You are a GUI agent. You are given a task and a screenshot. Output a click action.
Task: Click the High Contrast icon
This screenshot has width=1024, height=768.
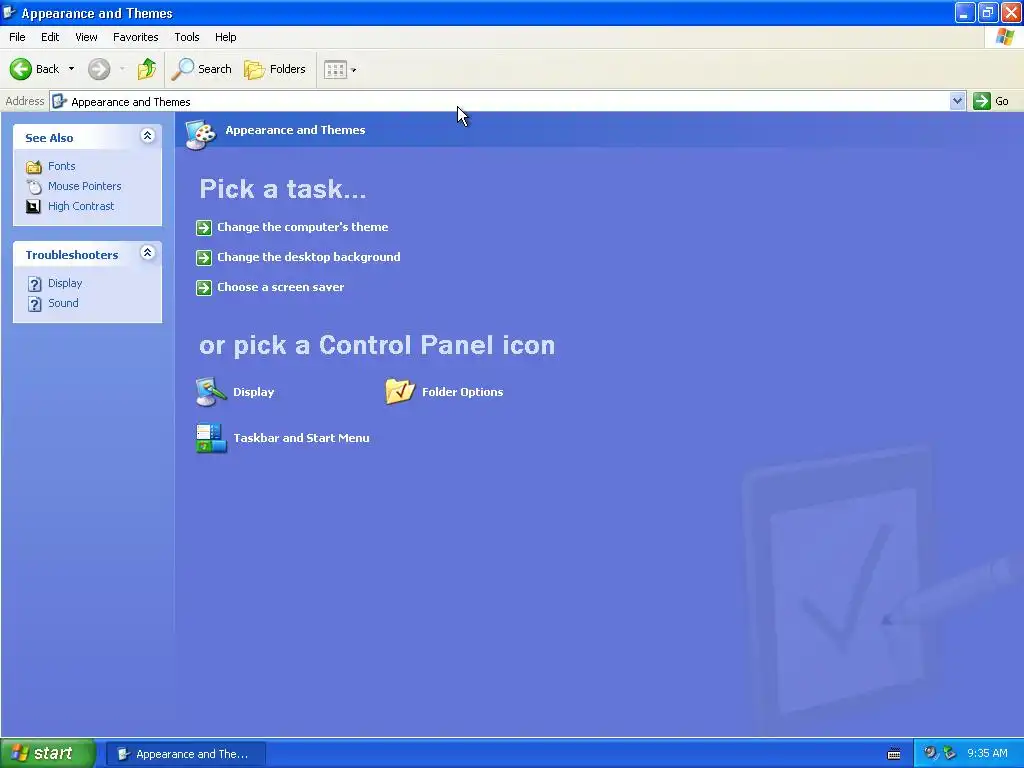pyautogui.click(x=33, y=206)
